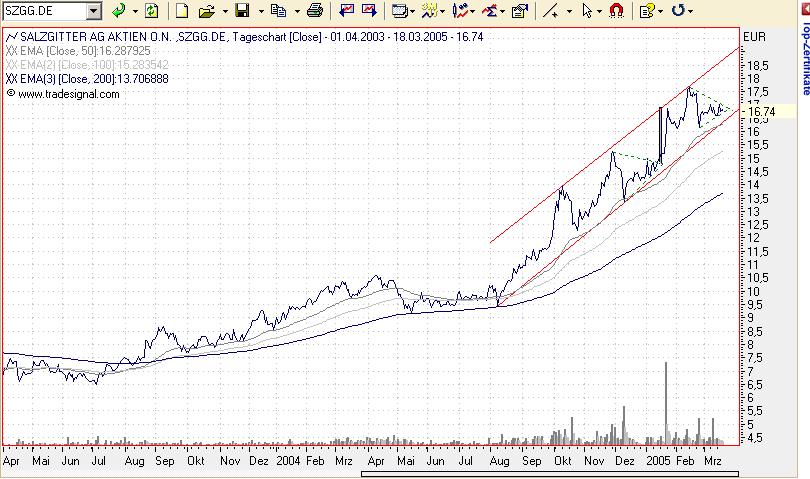Expand the window layout dropdown arrow
The width and height of the screenshot is (810, 479).
pos(412,11)
